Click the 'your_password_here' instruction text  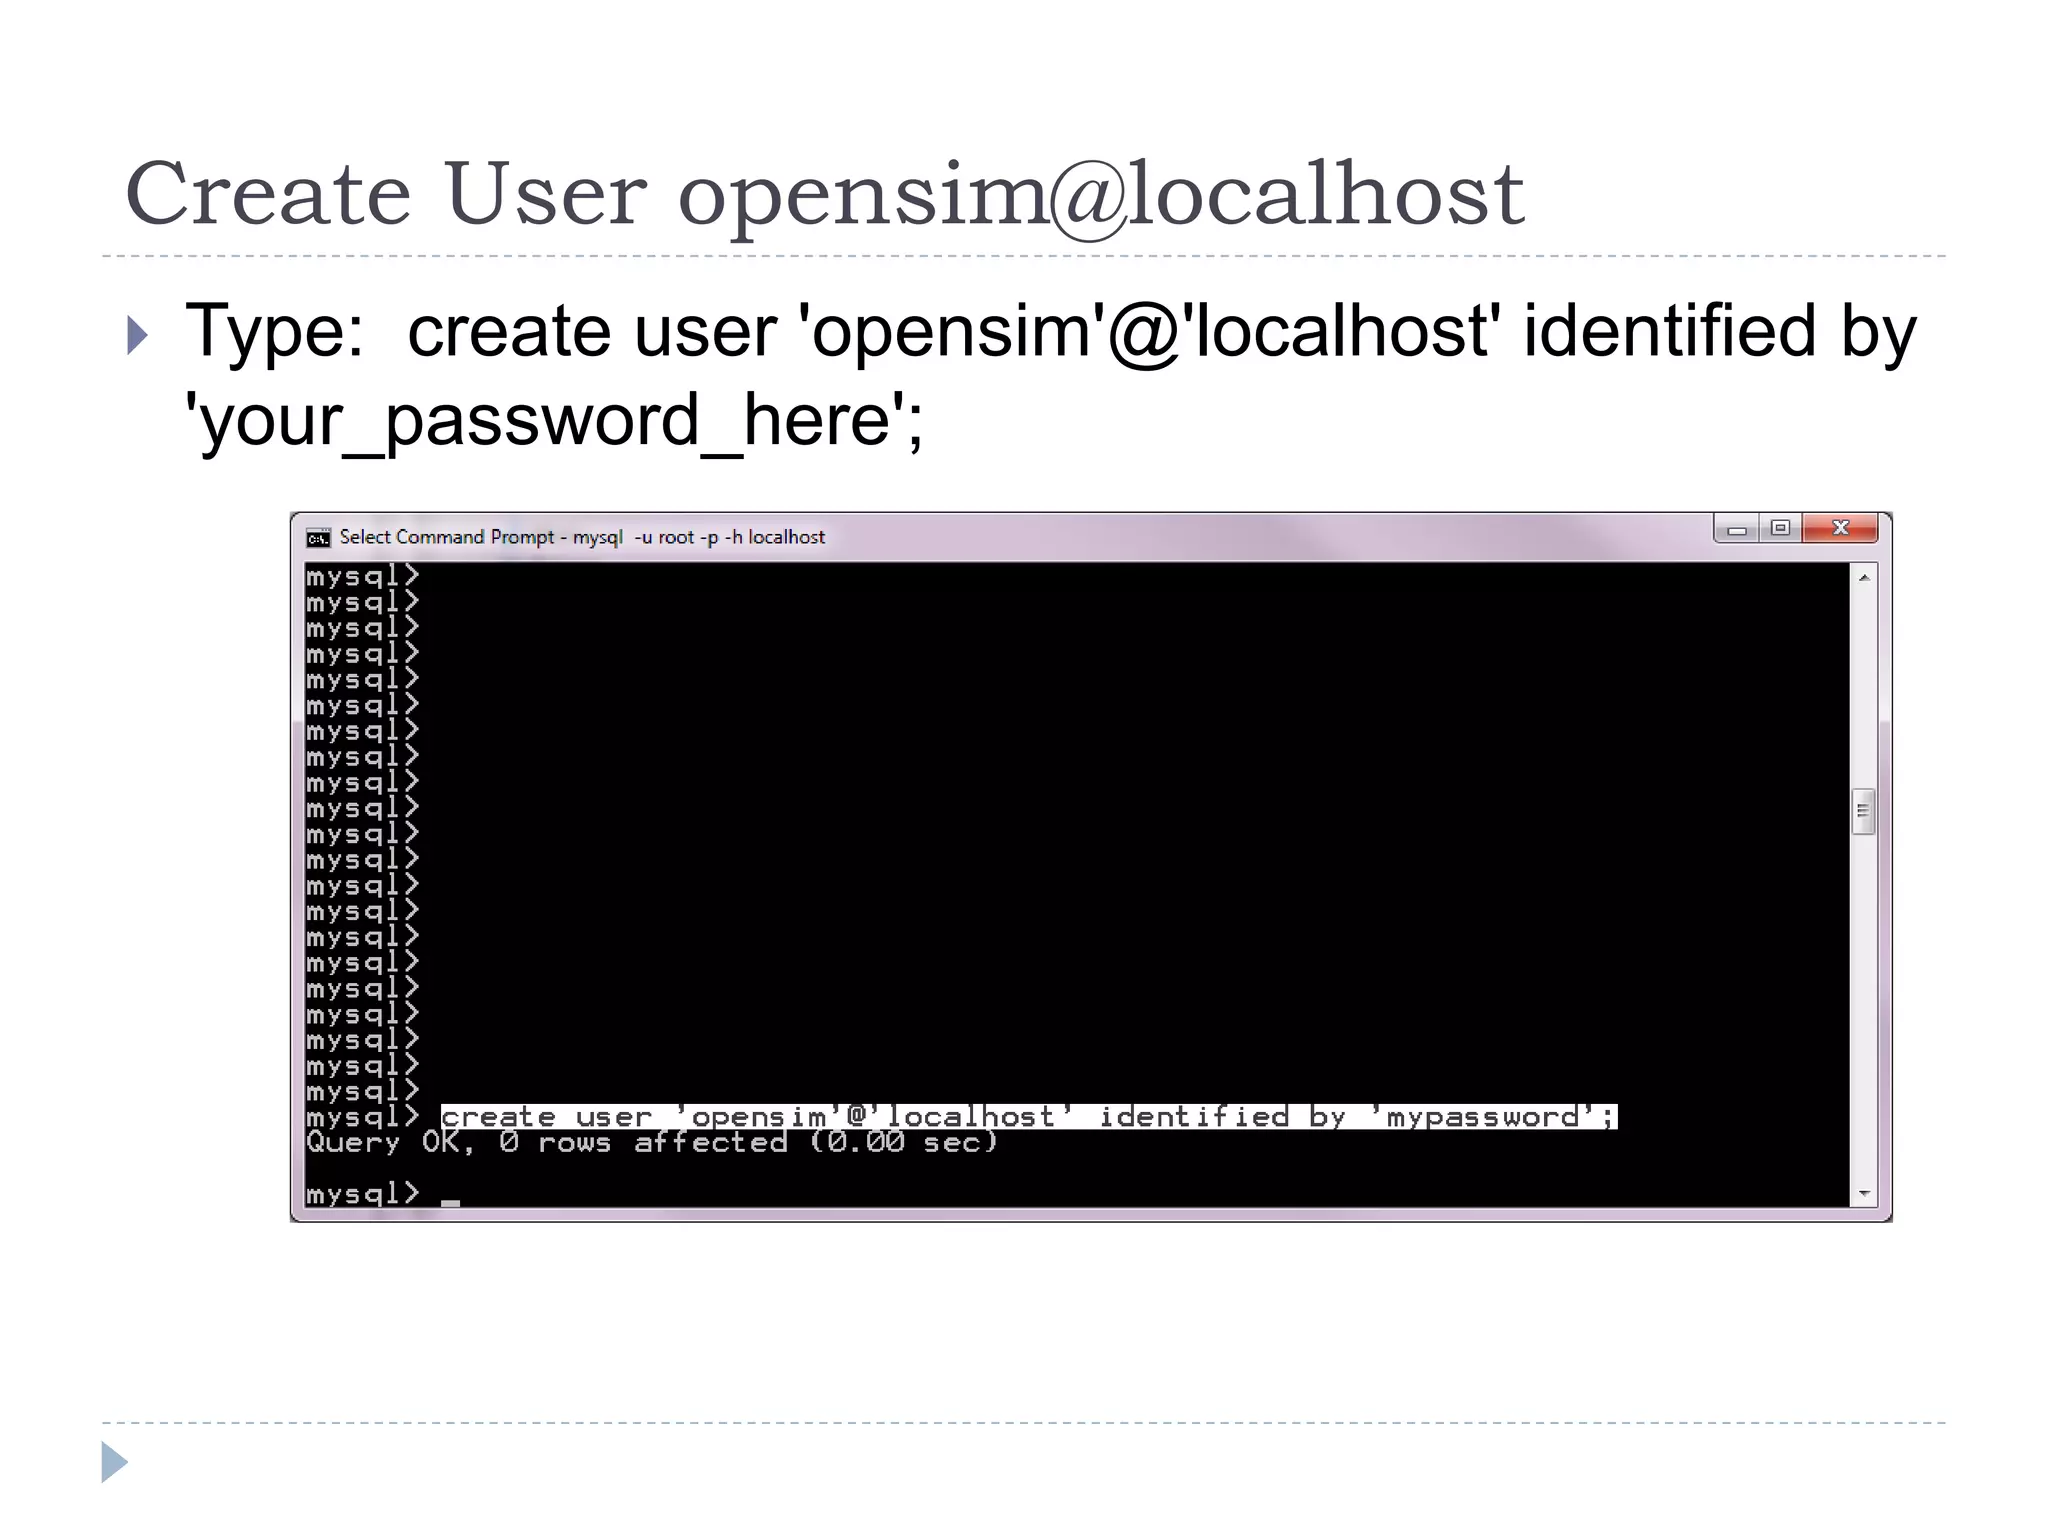point(555,420)
